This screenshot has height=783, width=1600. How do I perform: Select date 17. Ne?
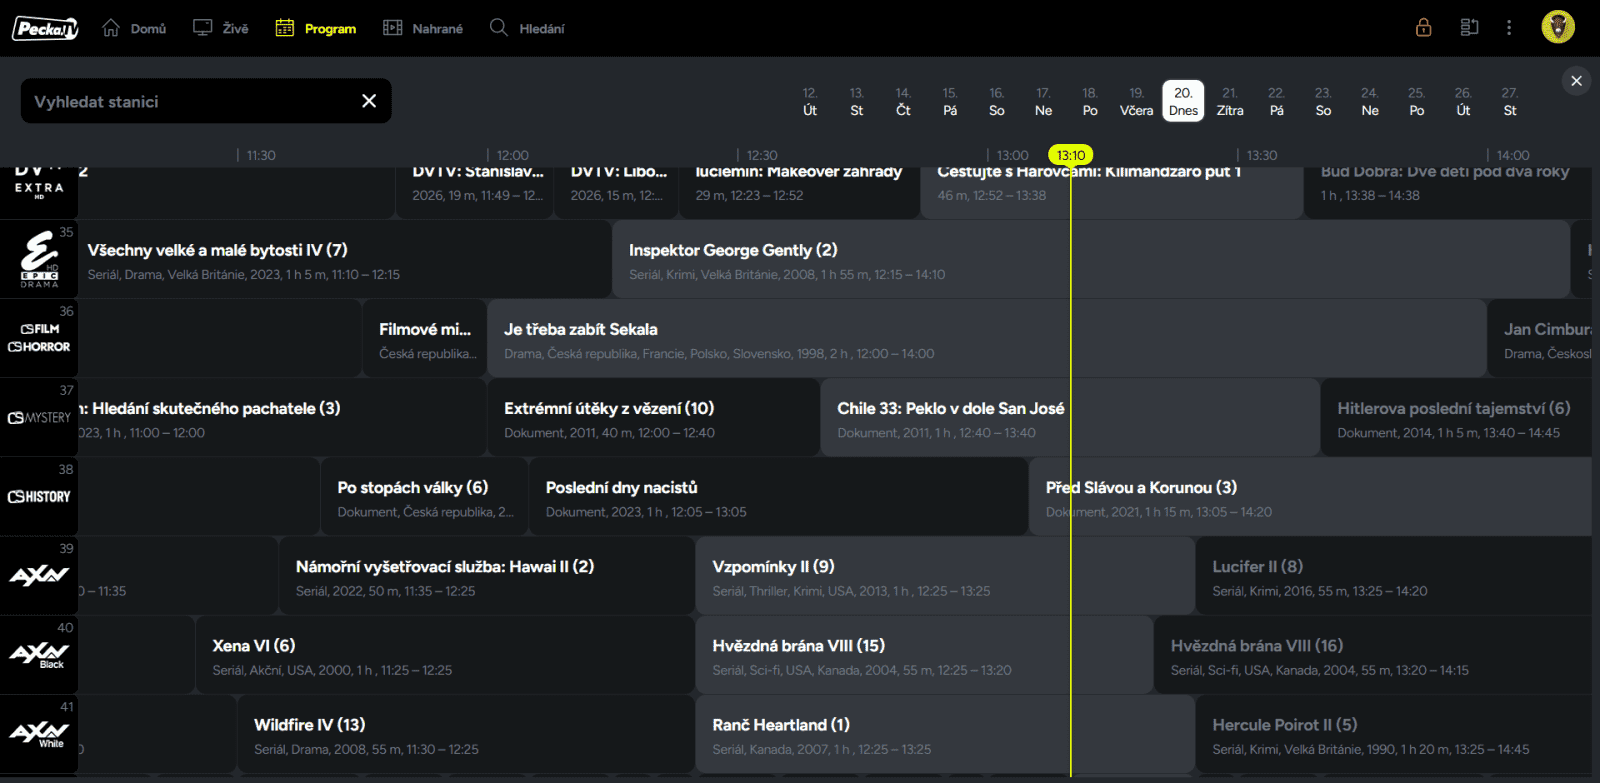click(1043, 101)
